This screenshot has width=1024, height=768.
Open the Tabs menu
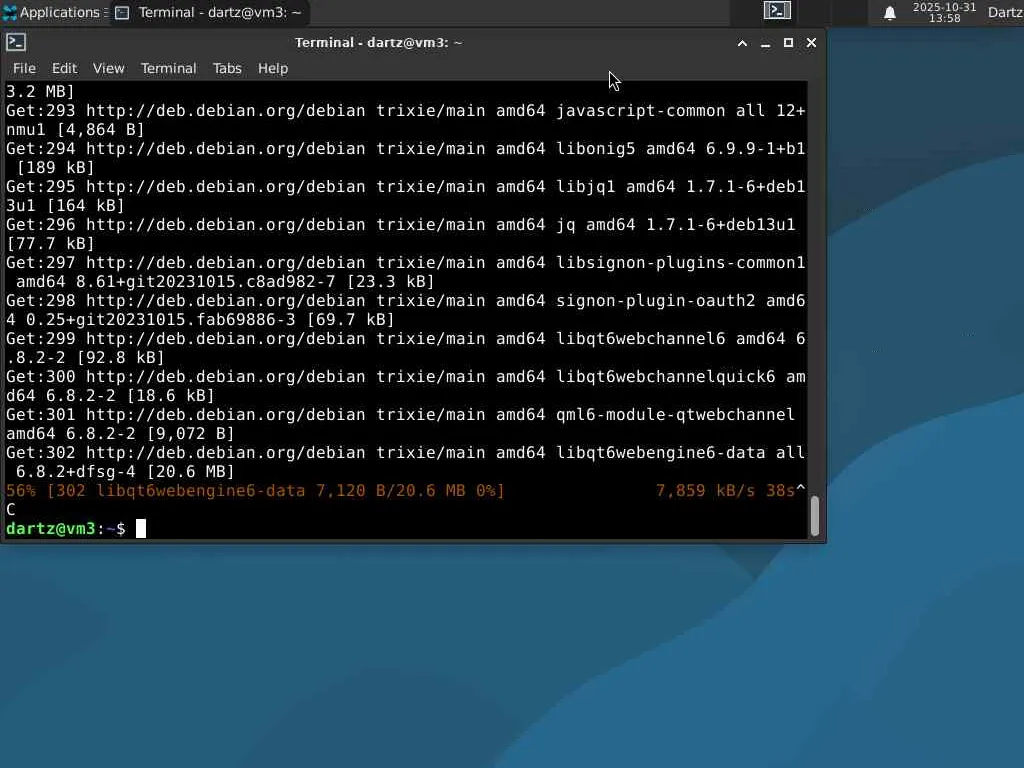pyautogui.click(x=227, y=68)
